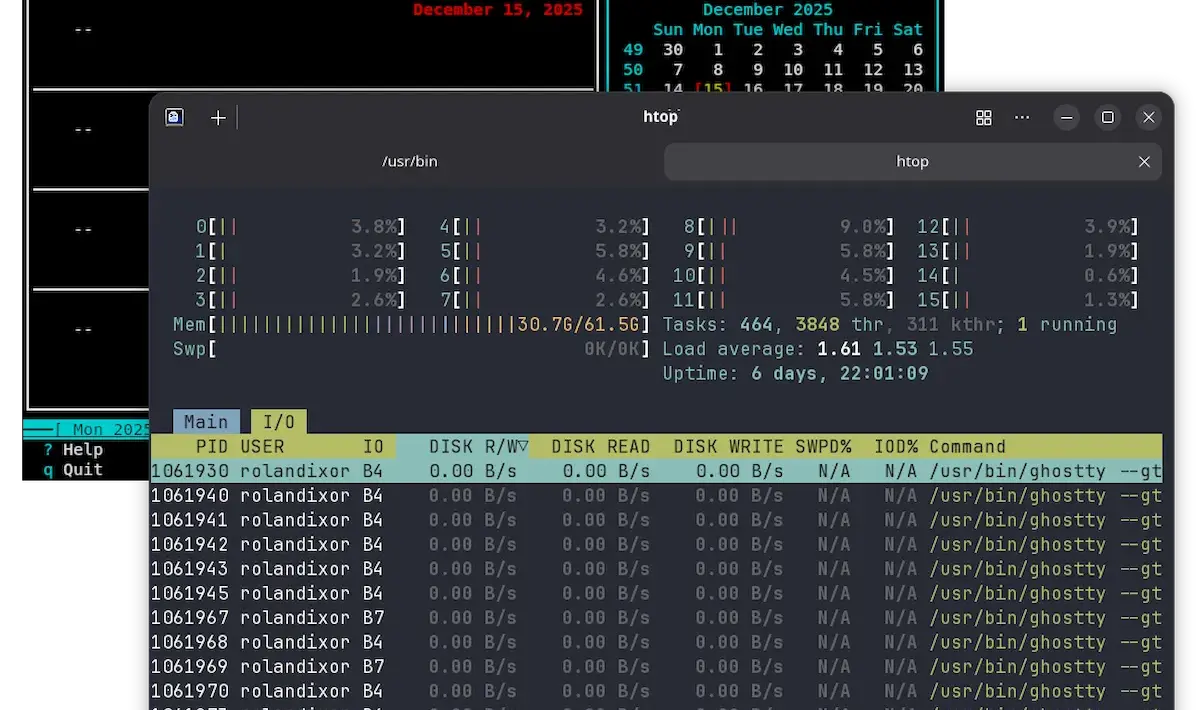The height and width of the screenshot is (710, 1200).
Task: Click the Mon 2025 status bar label
Action: pyautogui.click(x=110, y=430)
